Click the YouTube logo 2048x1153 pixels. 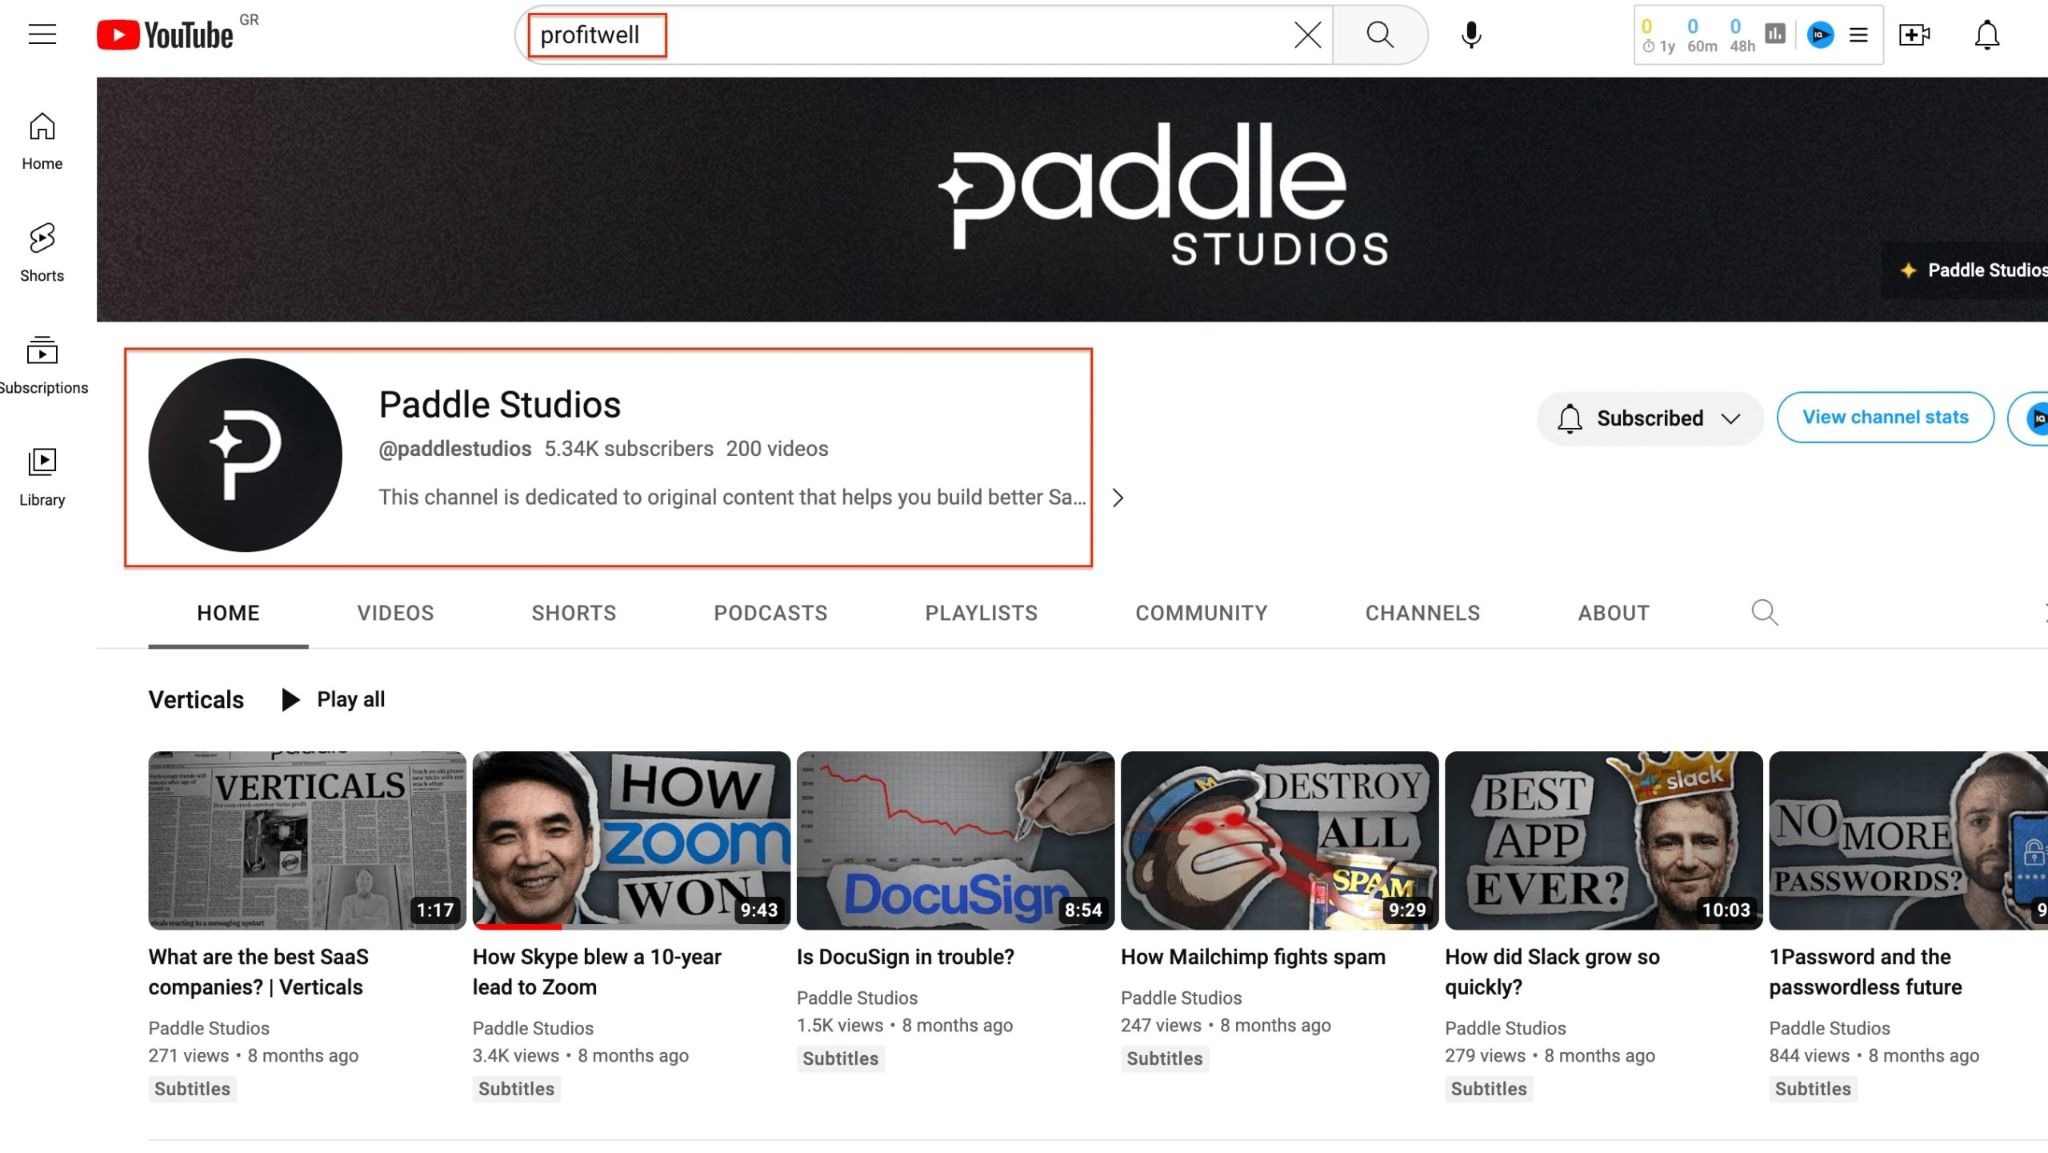pyautogui.click(x=165, y=35)
